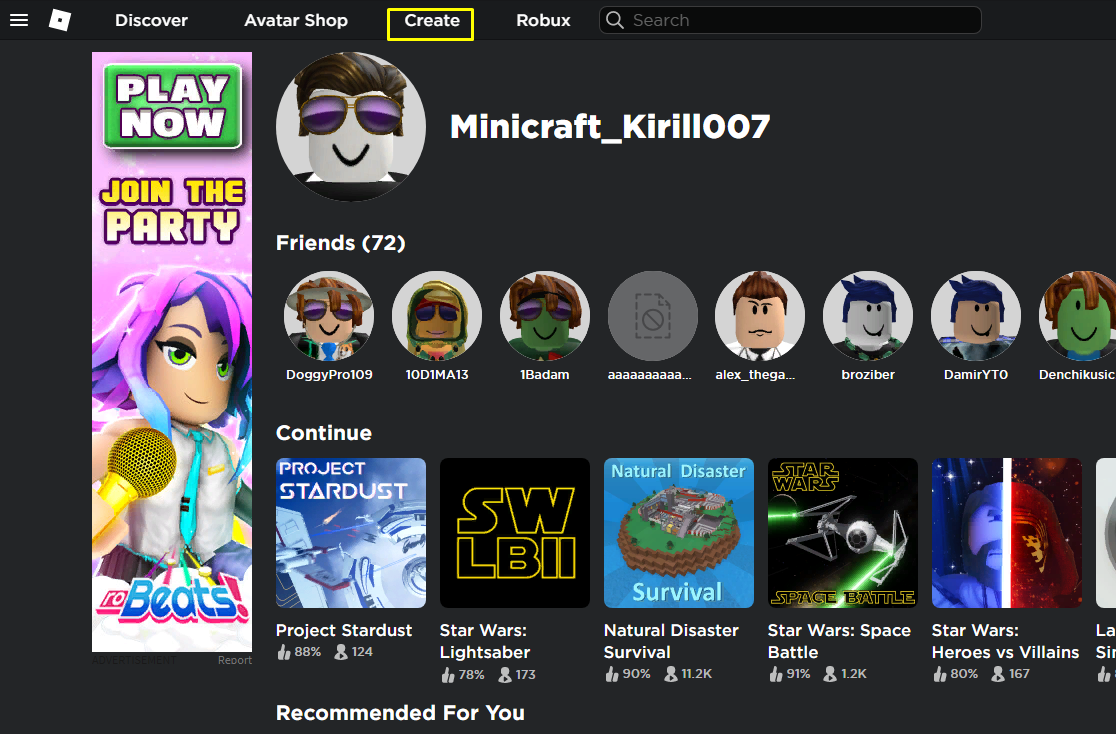1116x734 pixels.
Task: Click Project Stardust title text
Action: click(344, 630)
